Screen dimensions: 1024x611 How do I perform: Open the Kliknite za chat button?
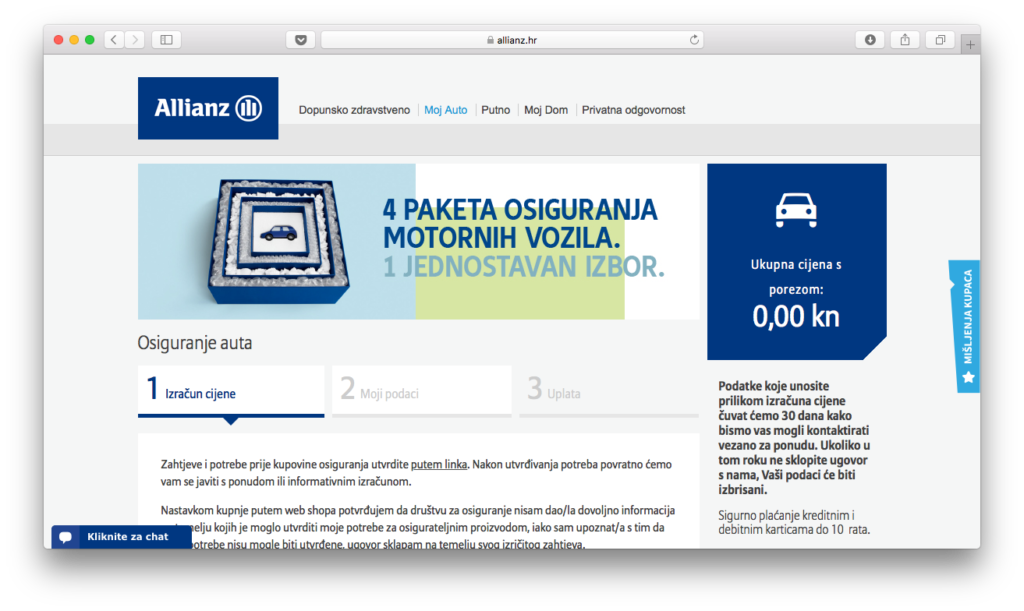click(120, 537)
